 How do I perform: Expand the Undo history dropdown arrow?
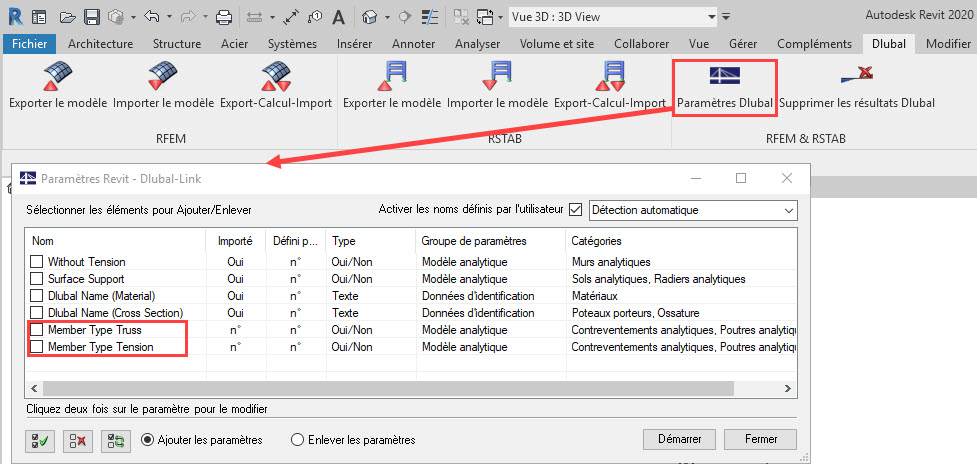click(168, 17)
